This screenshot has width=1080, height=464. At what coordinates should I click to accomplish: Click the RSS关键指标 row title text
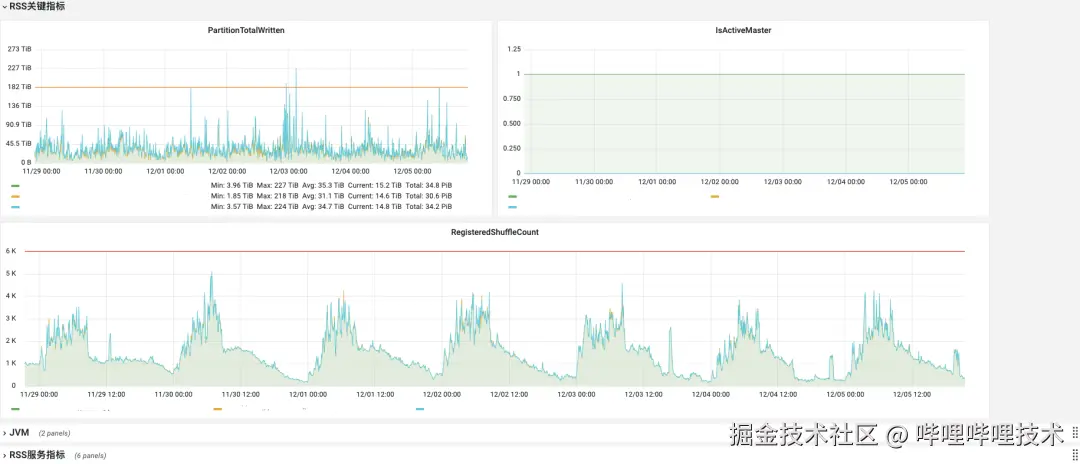37,6
